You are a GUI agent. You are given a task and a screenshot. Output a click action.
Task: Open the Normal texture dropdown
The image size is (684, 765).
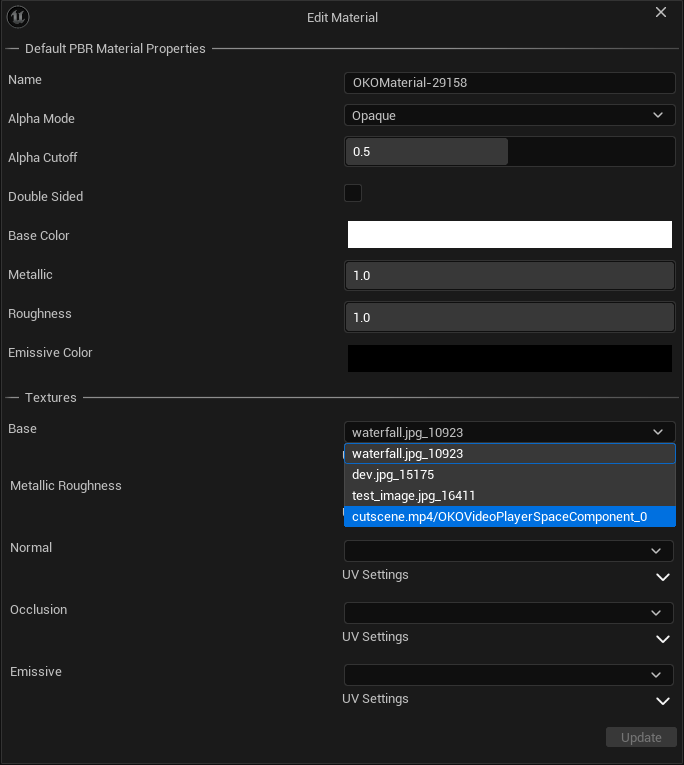click(508, 551)
